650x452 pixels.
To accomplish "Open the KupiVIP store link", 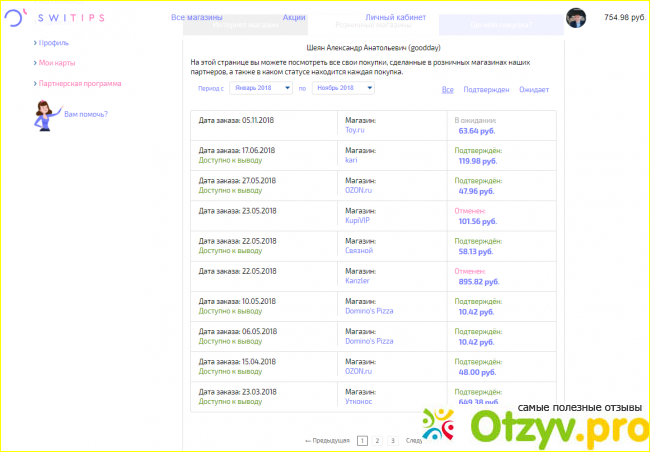I will pyautogui.click(x=359, y=220).
